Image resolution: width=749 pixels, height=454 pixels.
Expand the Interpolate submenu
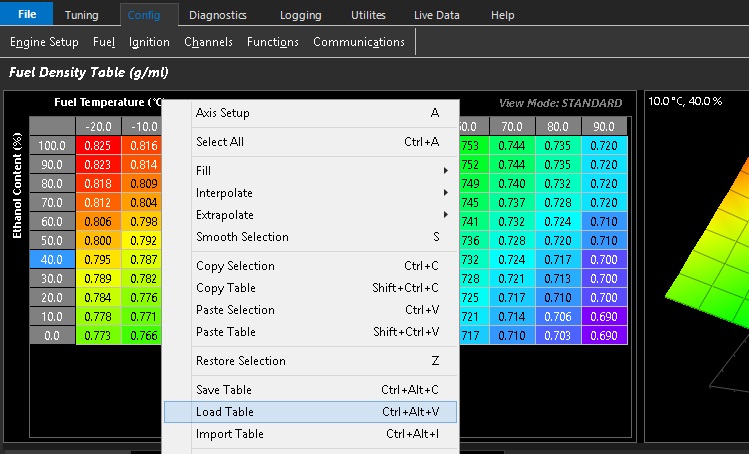point(310,193)
